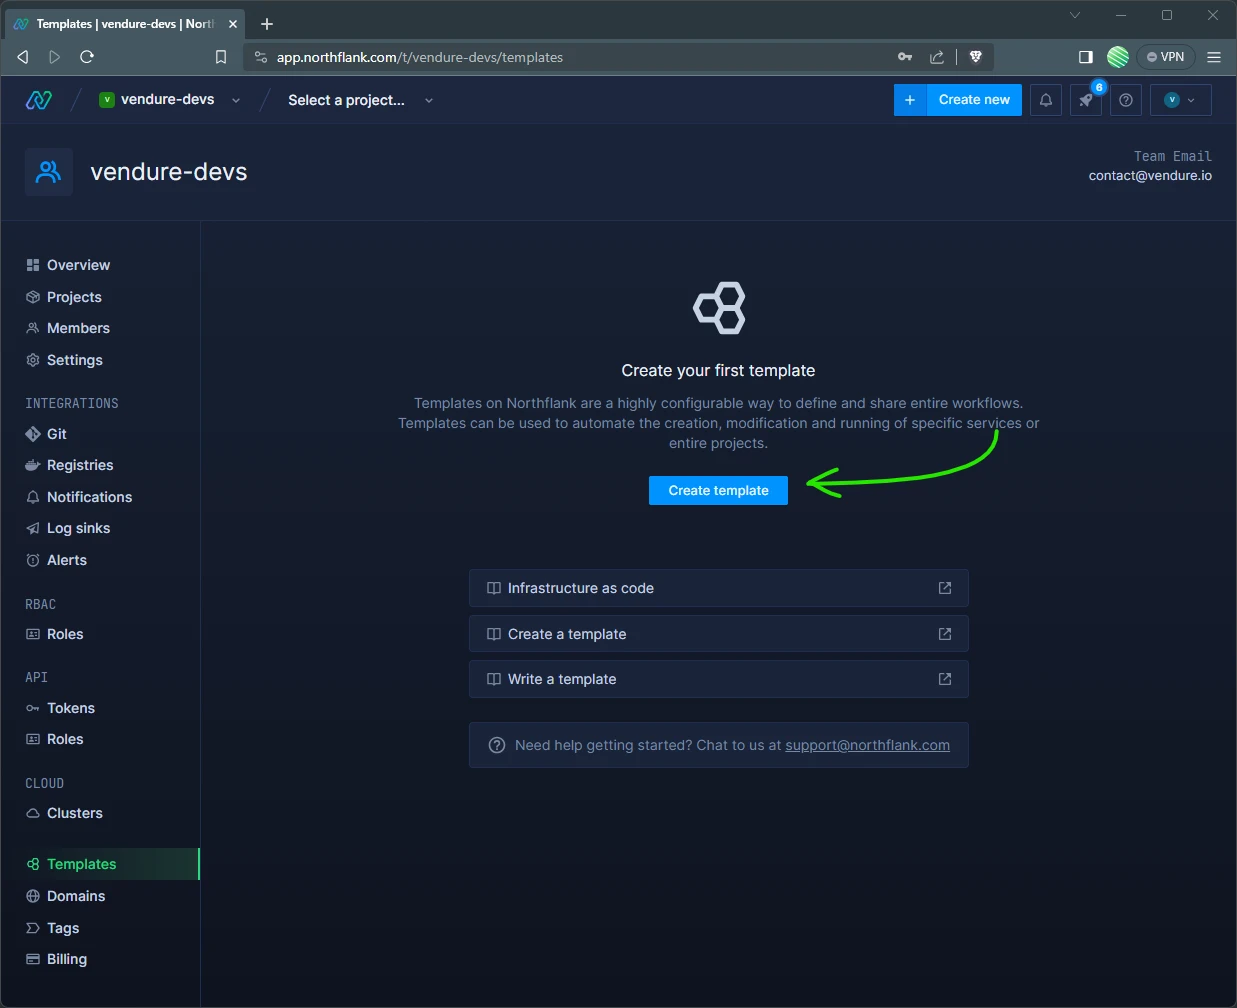This screenshot has width=1237, height=1008.
Task: View Alerts in the sidebar
Action: click(x=65, y=560)
